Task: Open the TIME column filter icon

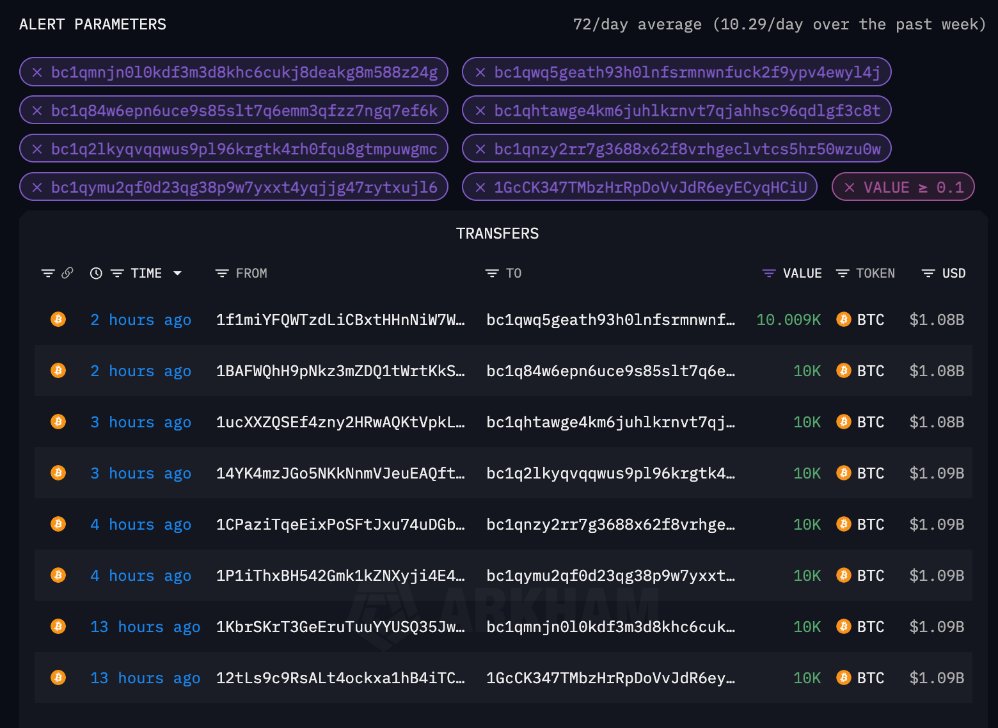Action: [x=117, y=273]
